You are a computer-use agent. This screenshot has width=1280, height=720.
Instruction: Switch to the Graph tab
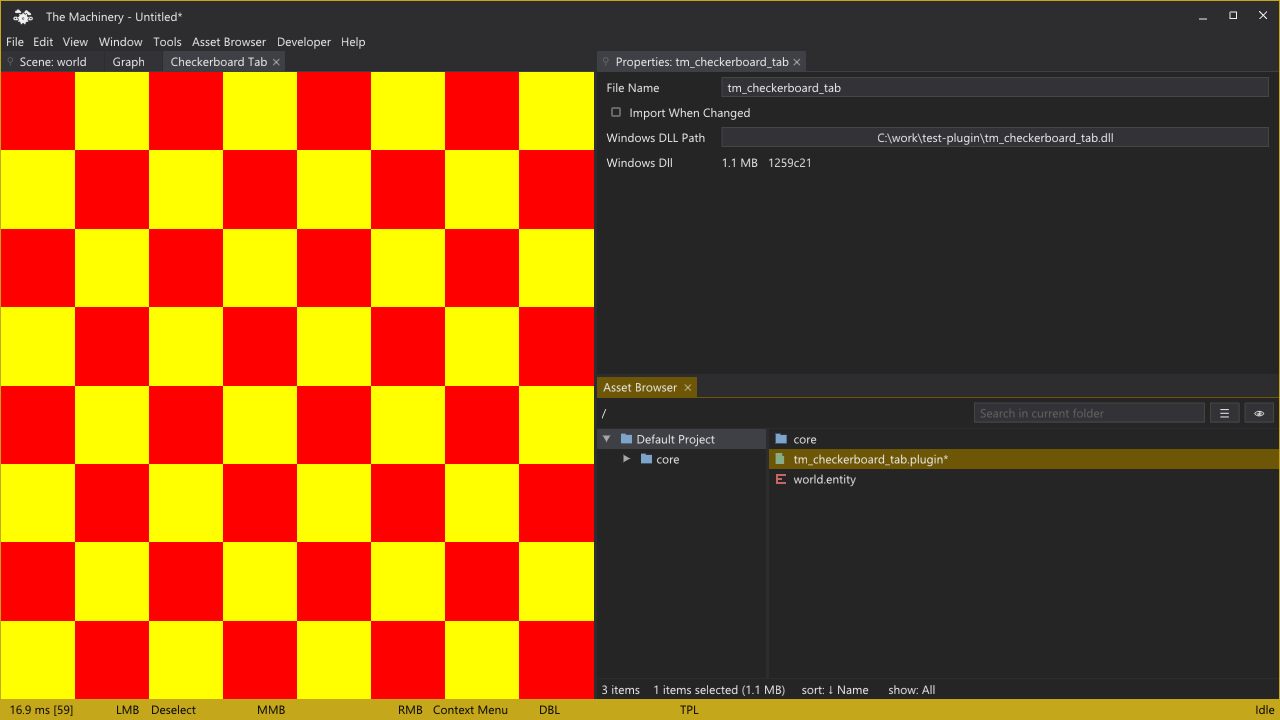pyautogui.click(x=128, y=62)
